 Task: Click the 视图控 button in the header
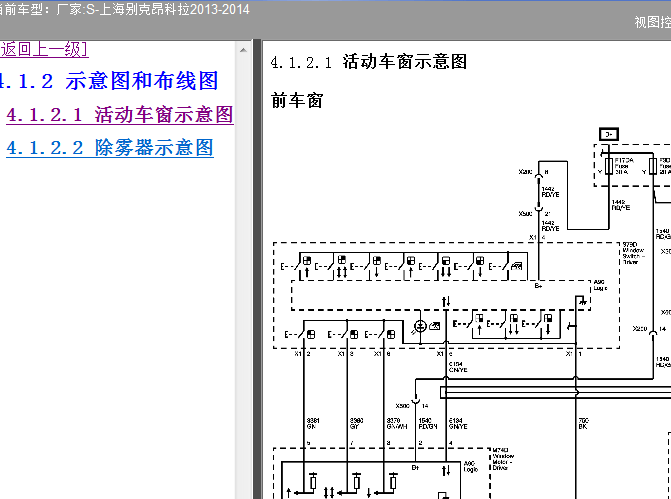[652, 22]
